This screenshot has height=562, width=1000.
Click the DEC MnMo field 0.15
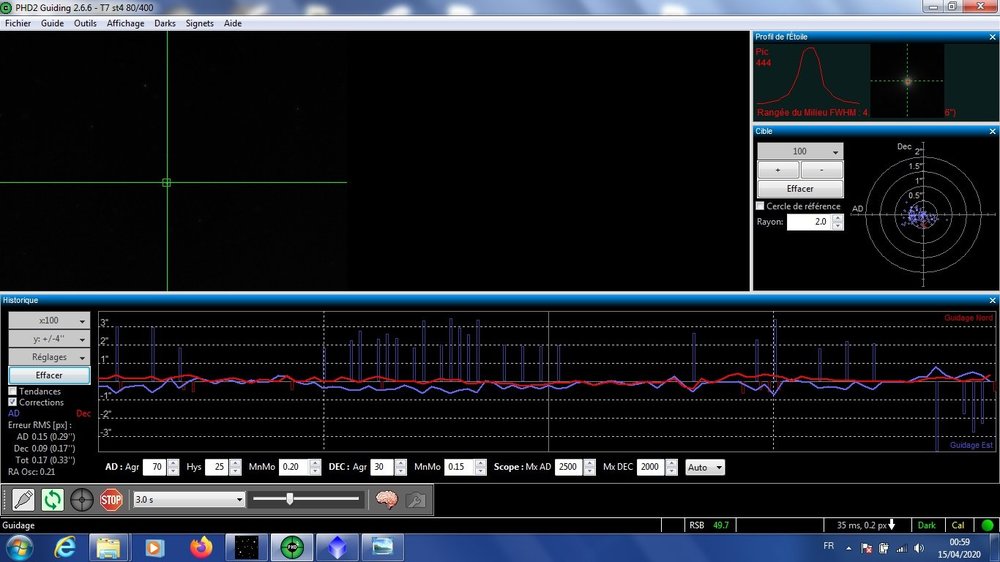[x=460, y=467]
